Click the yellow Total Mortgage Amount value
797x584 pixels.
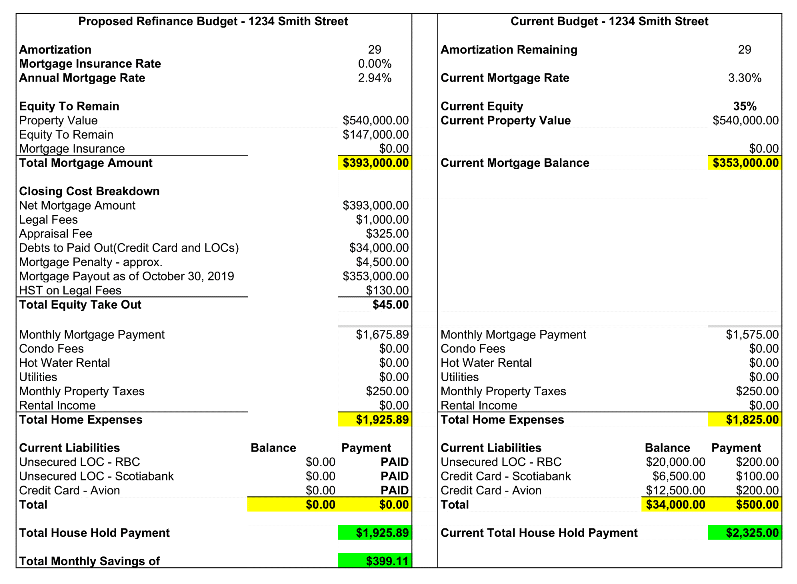tap(375, 163)
